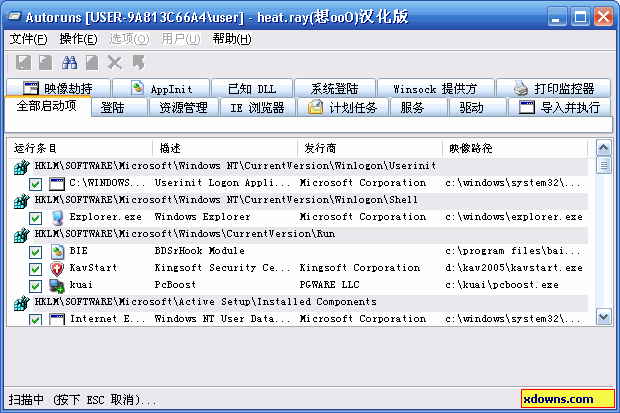
Task: Uncheck the Internet E... entry checkbox
Action: click(x=35, y=319)
